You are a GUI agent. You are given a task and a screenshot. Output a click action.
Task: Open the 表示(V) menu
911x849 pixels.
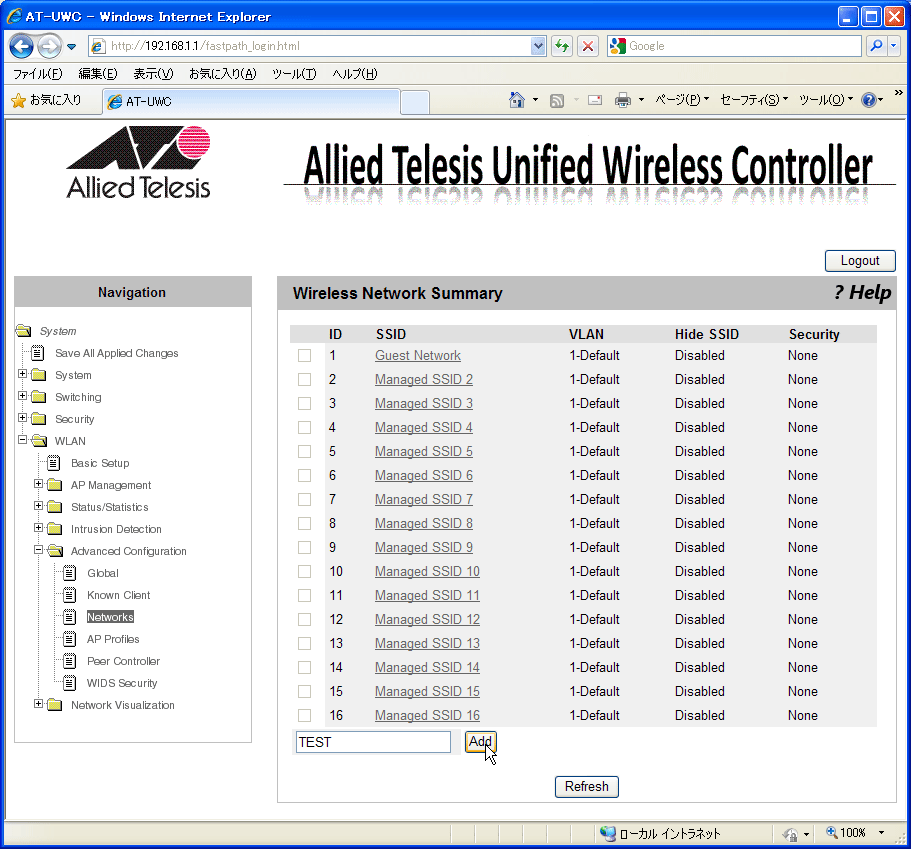click(153, 74)
